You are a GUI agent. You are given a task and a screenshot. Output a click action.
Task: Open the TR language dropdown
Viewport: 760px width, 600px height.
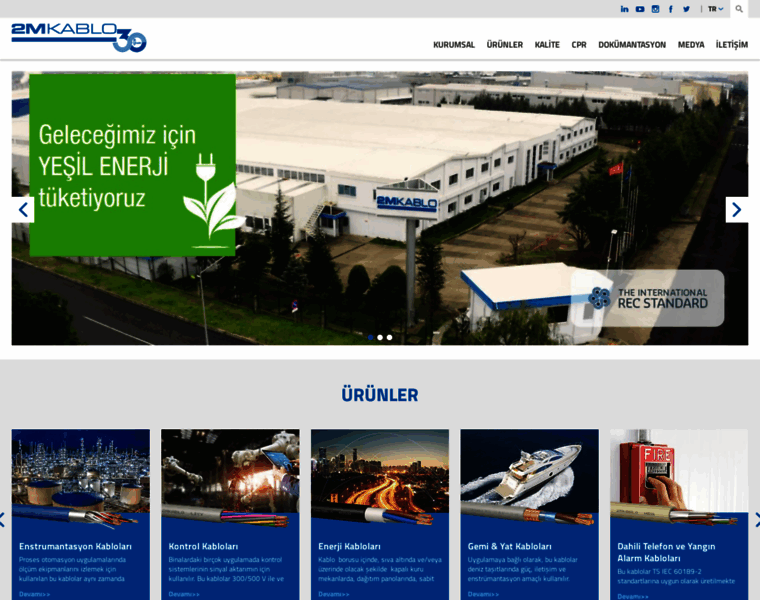[x=715, y=9]
